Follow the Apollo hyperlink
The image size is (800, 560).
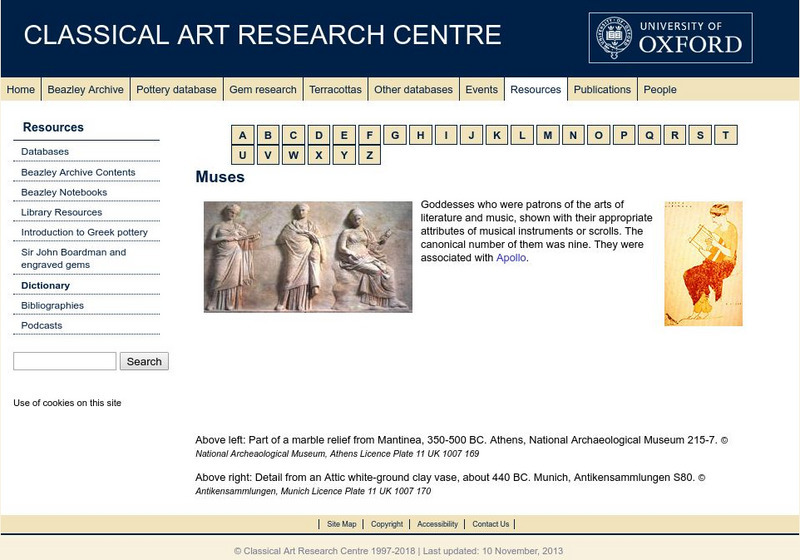coord(511,258)
